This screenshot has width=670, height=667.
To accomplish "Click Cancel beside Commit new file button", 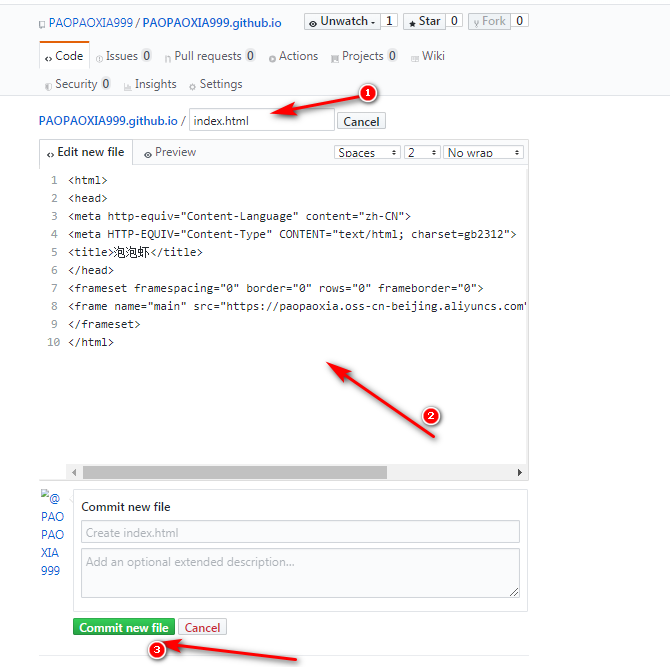I will pos(202,627).
